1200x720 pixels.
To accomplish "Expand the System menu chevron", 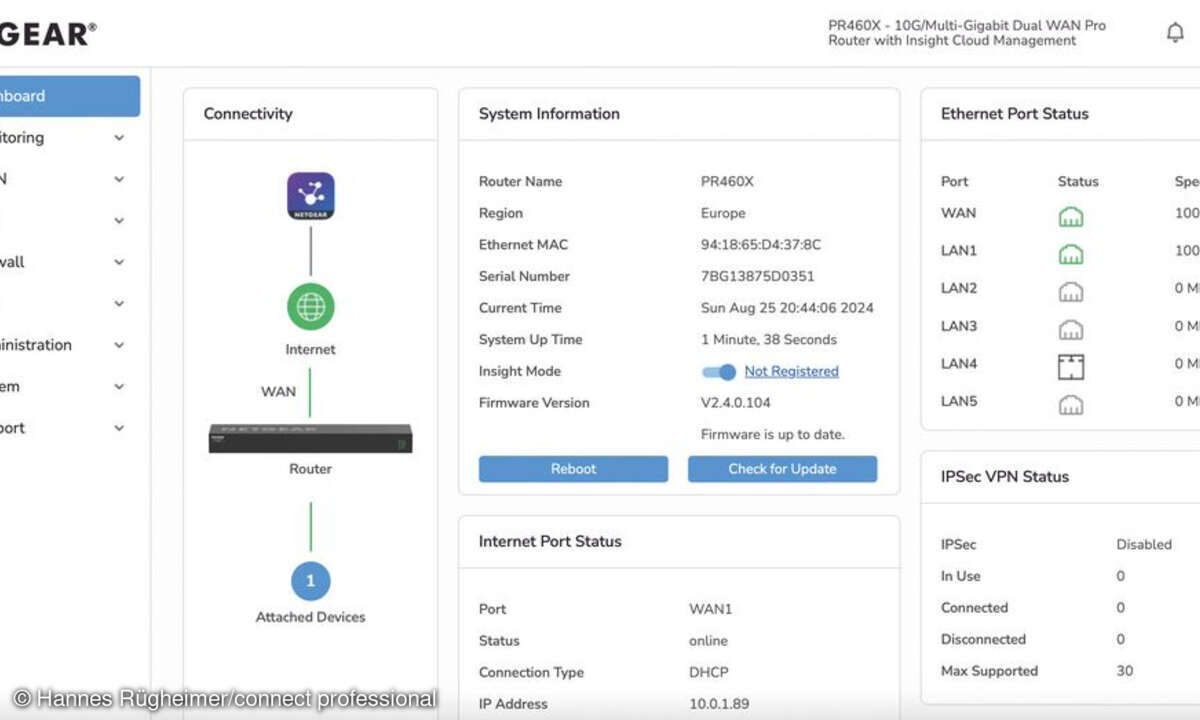I will tap(119, 387).
